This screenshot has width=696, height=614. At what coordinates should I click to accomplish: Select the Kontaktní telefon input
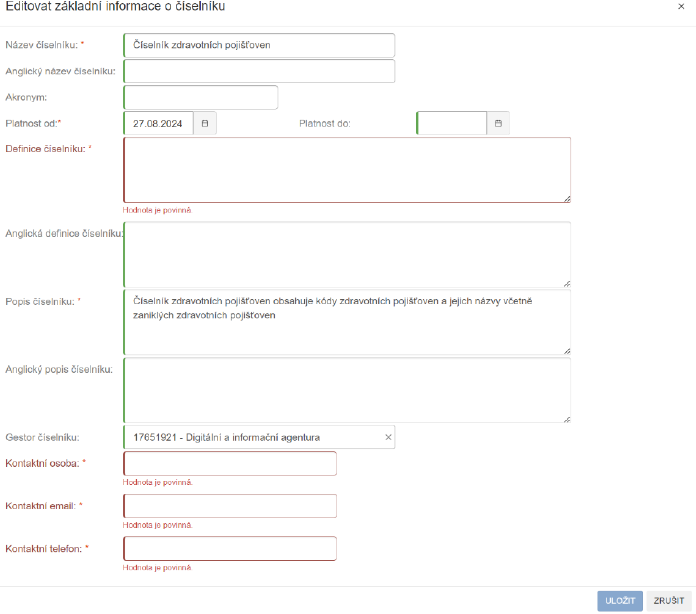[230, 548]
